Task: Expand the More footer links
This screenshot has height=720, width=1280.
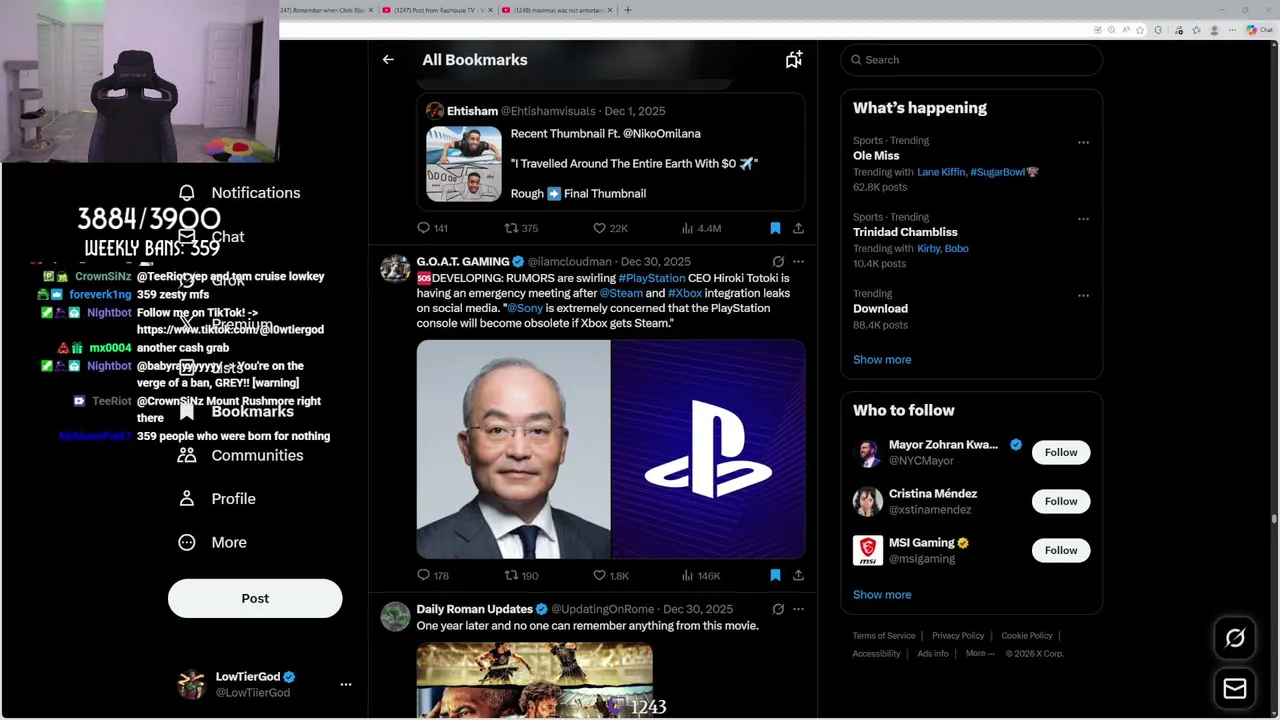Action: point(979,653)
